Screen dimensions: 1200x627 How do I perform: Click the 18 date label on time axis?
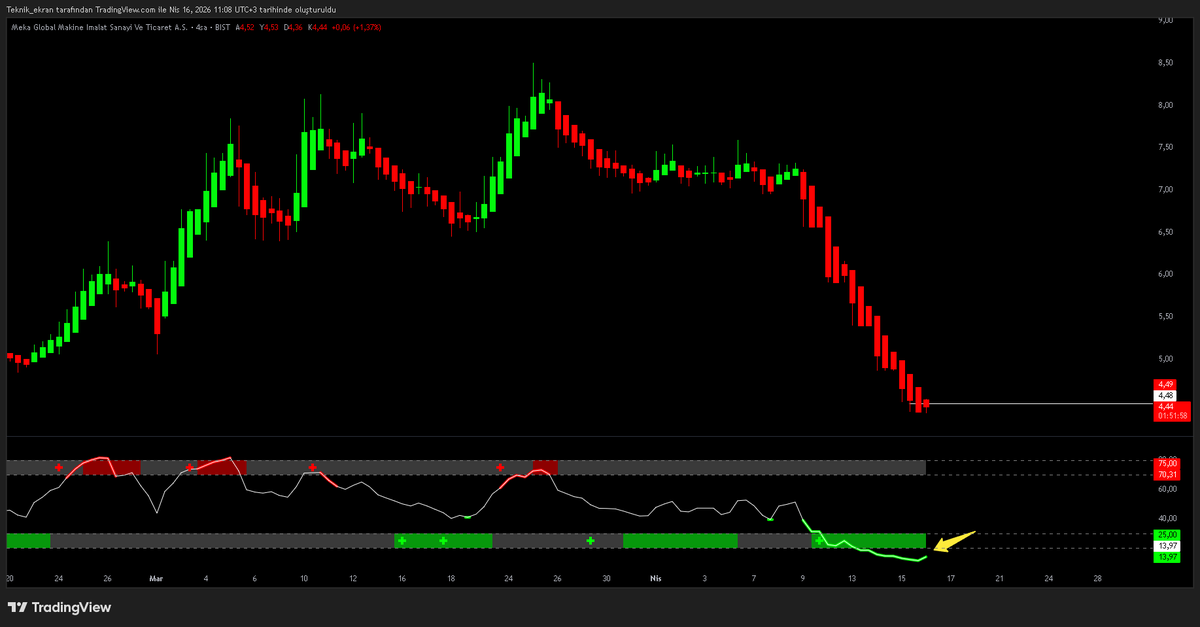coord(451,578)
